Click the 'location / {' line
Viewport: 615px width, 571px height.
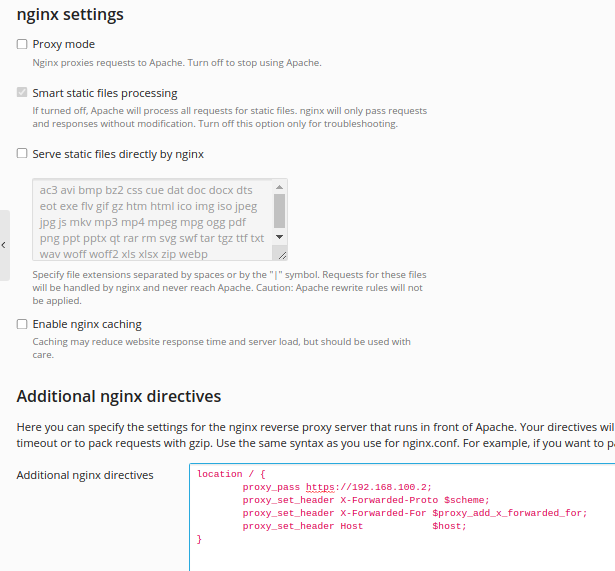point(231,474)
